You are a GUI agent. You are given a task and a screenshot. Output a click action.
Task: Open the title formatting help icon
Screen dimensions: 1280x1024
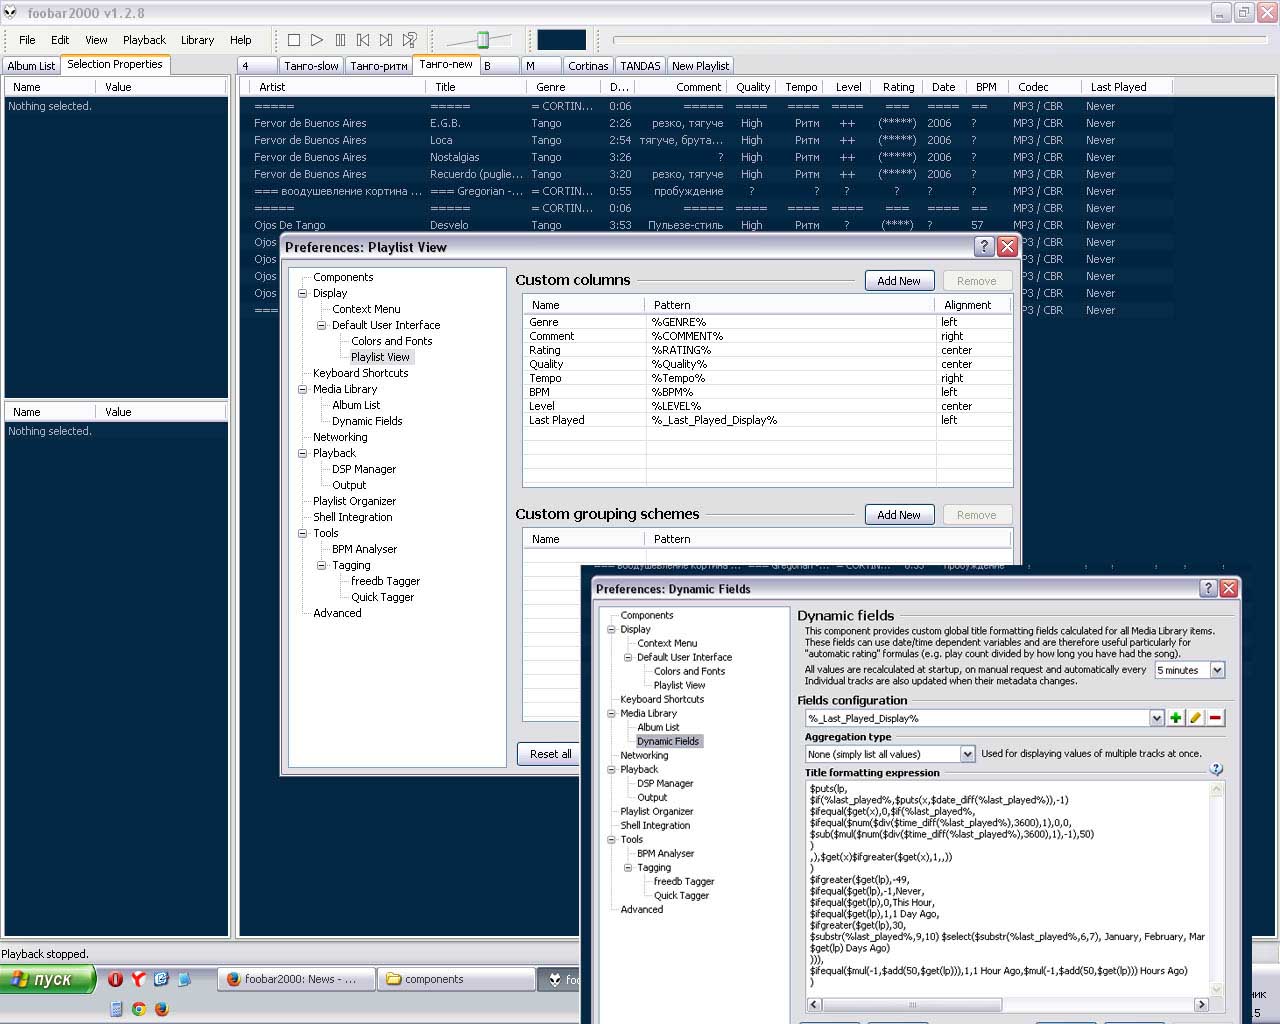tap(1216, 769)
